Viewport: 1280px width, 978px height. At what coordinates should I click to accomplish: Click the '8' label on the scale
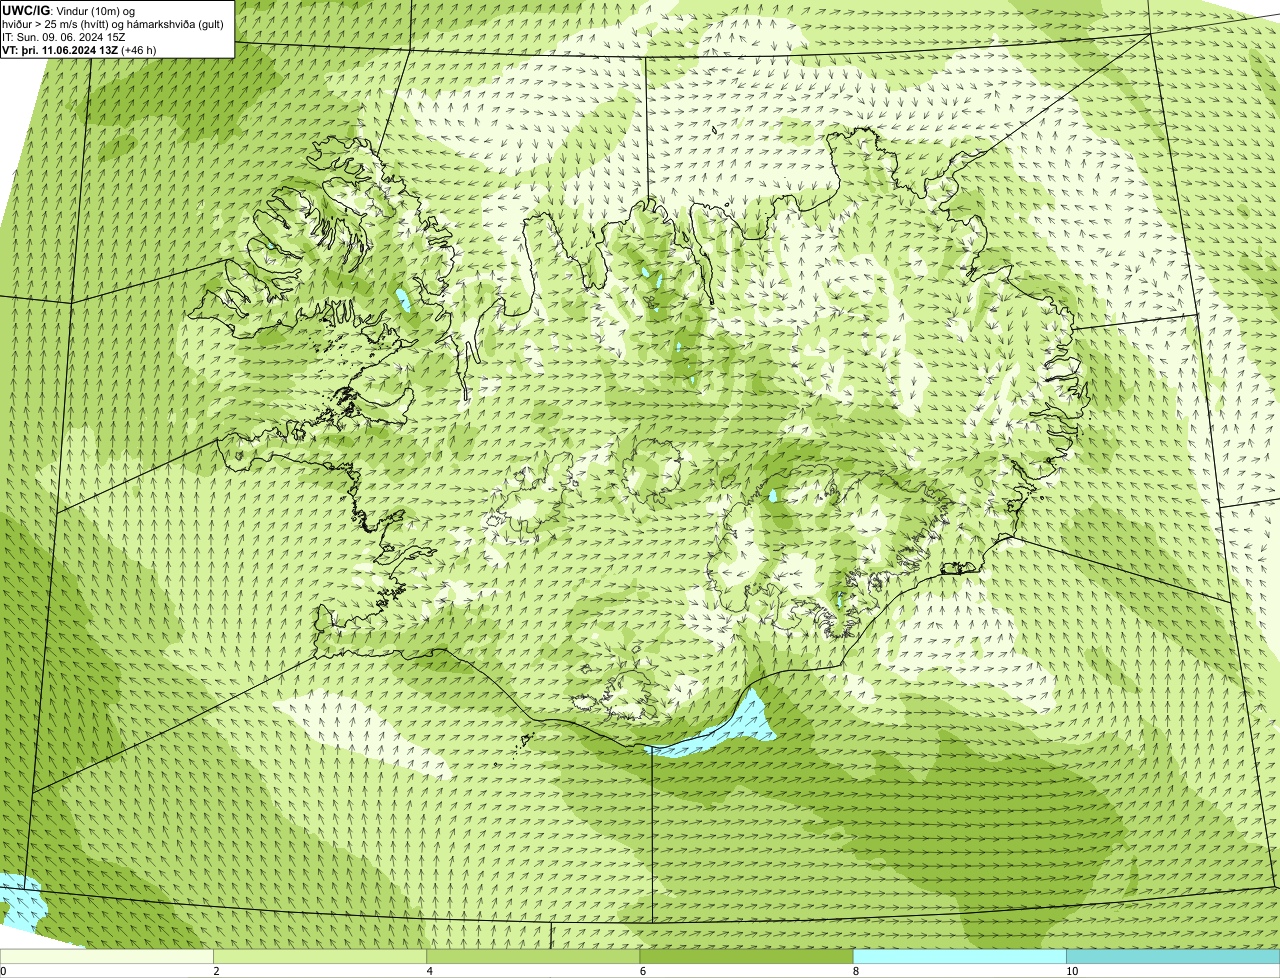[856, 971]
